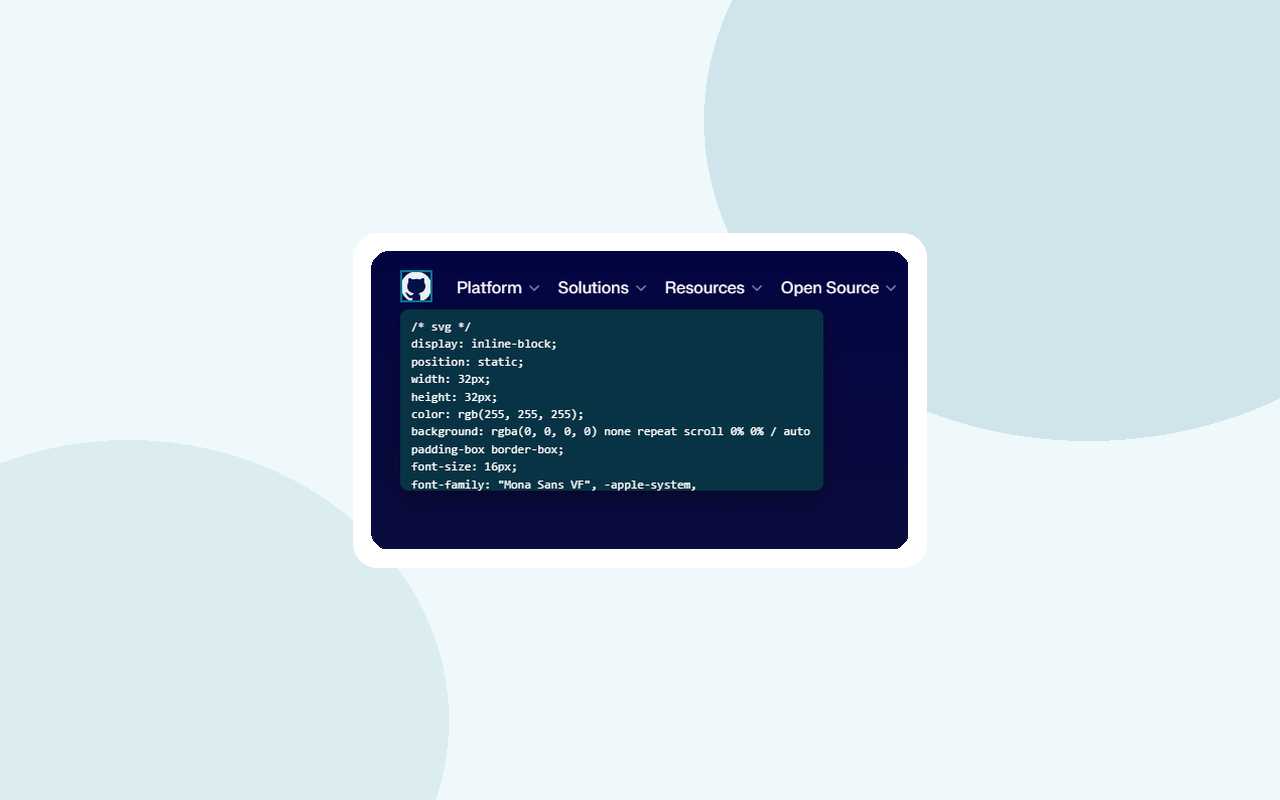Viewport: 1280px width, 800px height.
Task: Click the 'display: inline-block;' line
Action: tap(484, 344)
